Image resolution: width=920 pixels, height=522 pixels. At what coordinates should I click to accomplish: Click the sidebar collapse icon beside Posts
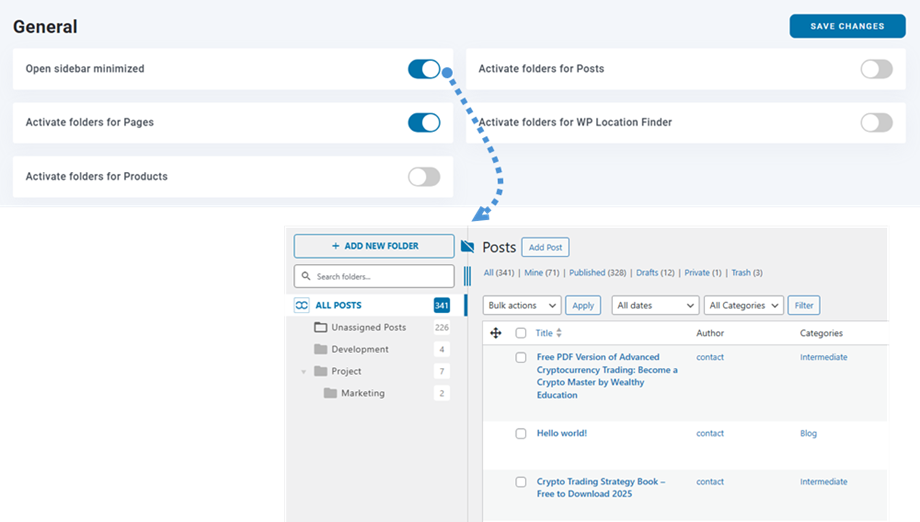467,247
